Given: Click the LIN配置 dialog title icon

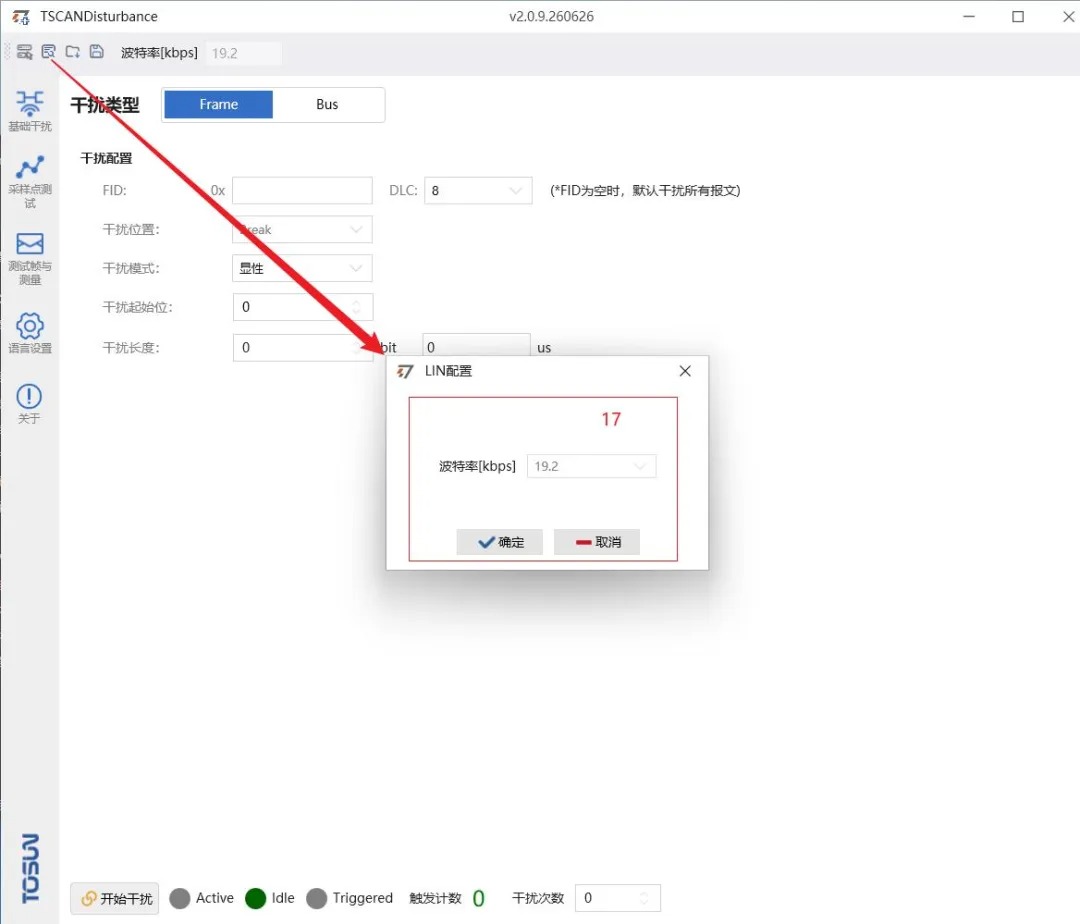Looking at the screenshot, I should [405, 371].
